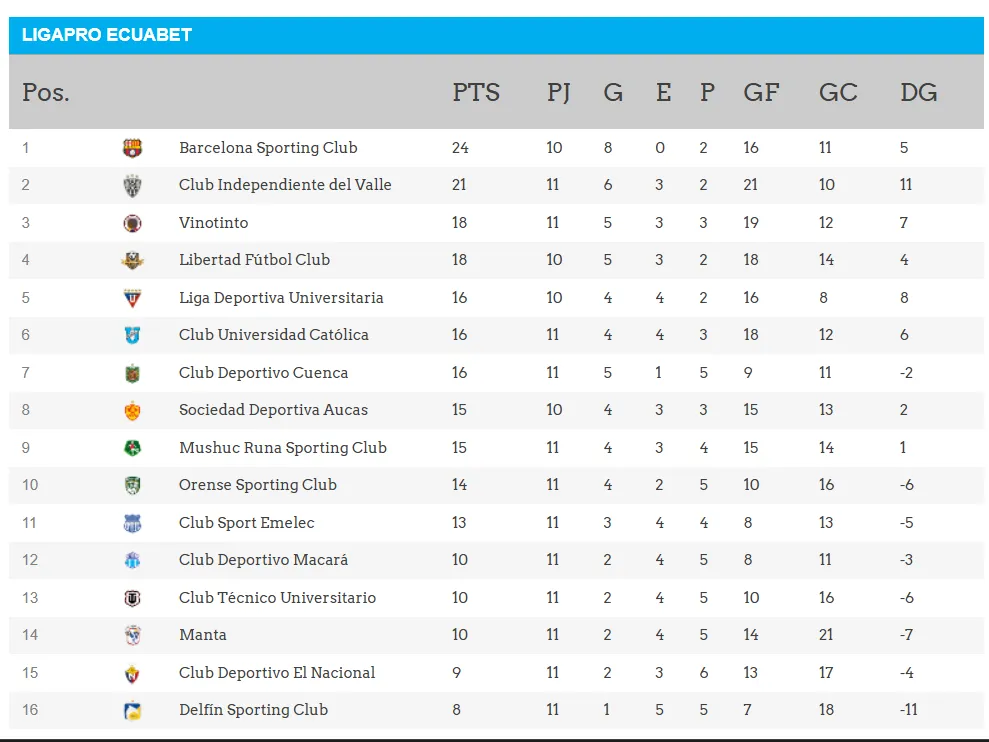Click the Mushuc Runa team crest
The image size is (989, 742).
click(x=132, y=448)
